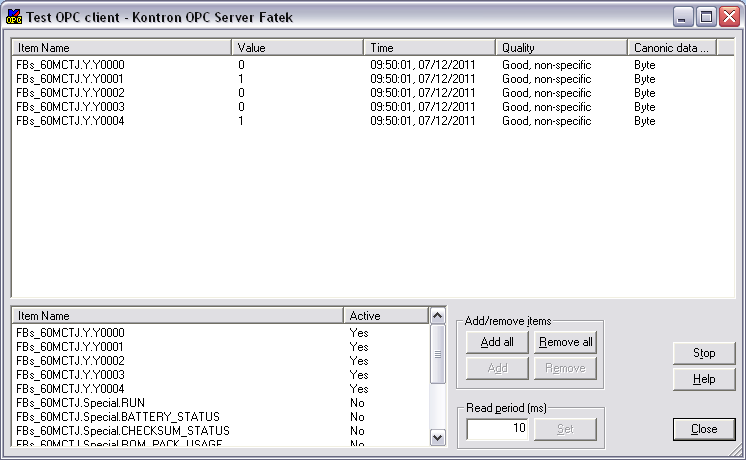Minimize the Test OPC client window
746x460 pixels.
tap(683, 17)
